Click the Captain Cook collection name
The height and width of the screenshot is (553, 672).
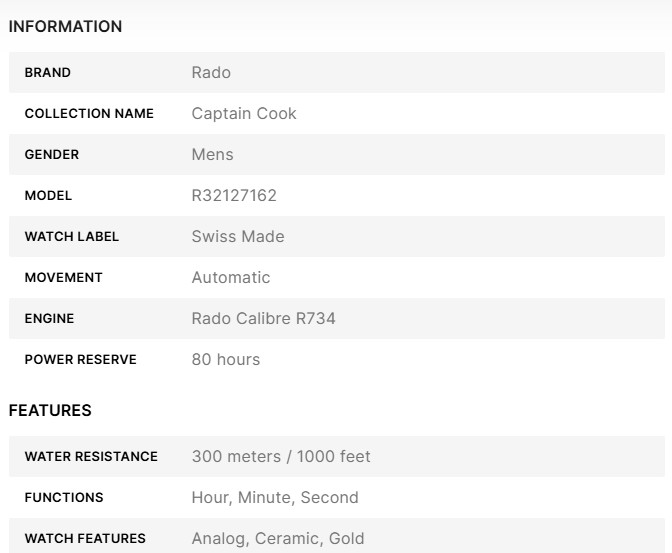[244, 114]
